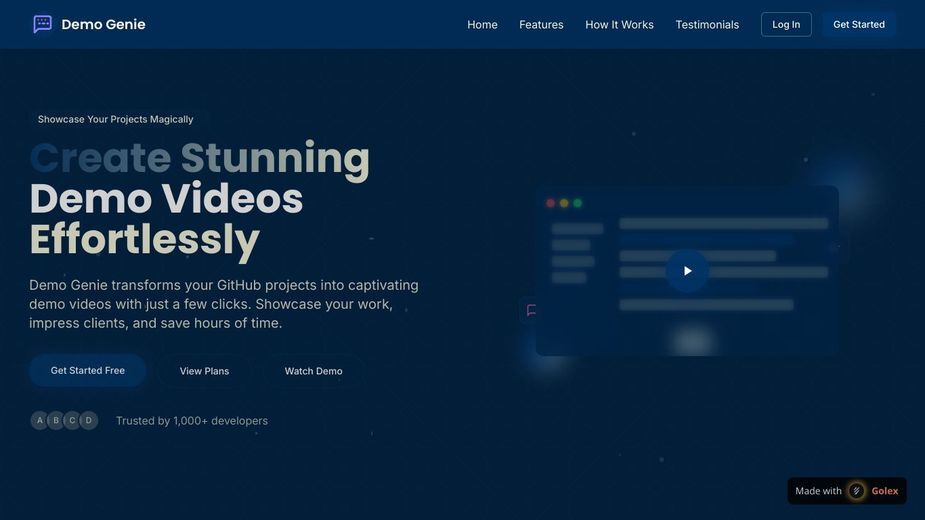Click Showcase Your Projects Magically badge

[x=116, y=119]
